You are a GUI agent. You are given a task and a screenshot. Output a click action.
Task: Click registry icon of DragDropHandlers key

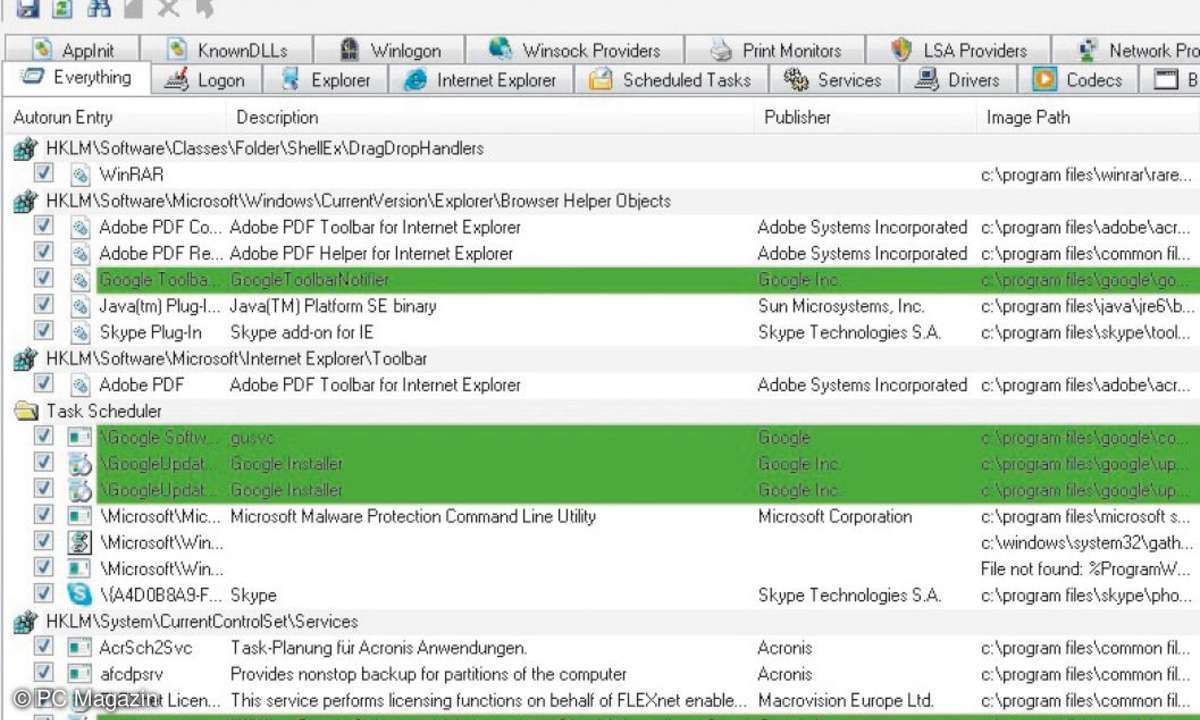pyautogui.click(x=25, y=149)
